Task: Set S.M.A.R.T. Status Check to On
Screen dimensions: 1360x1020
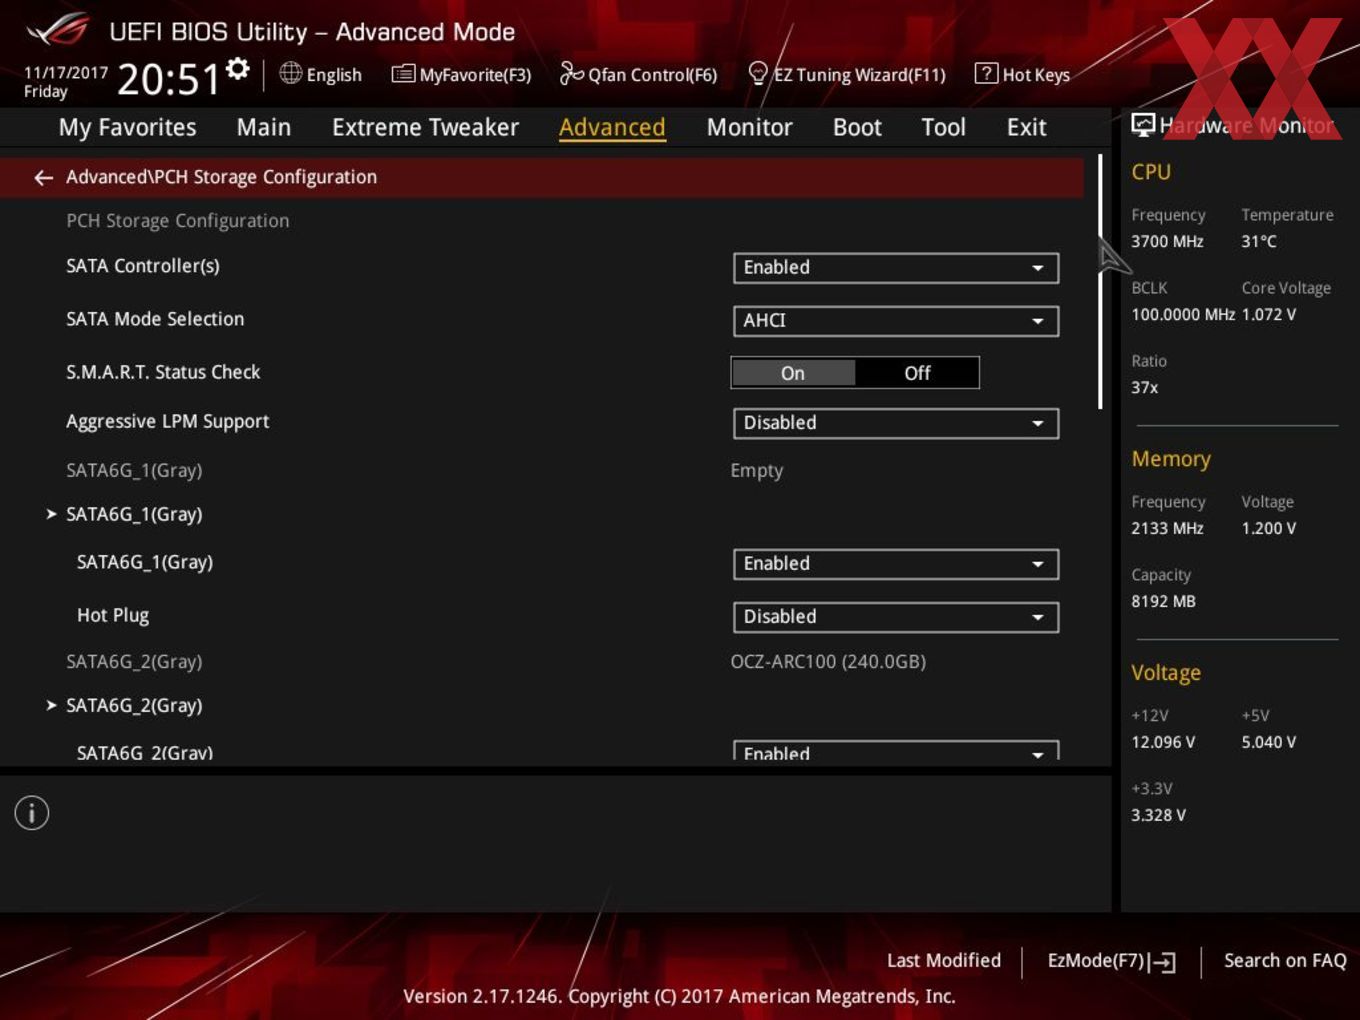Action: 793,373
